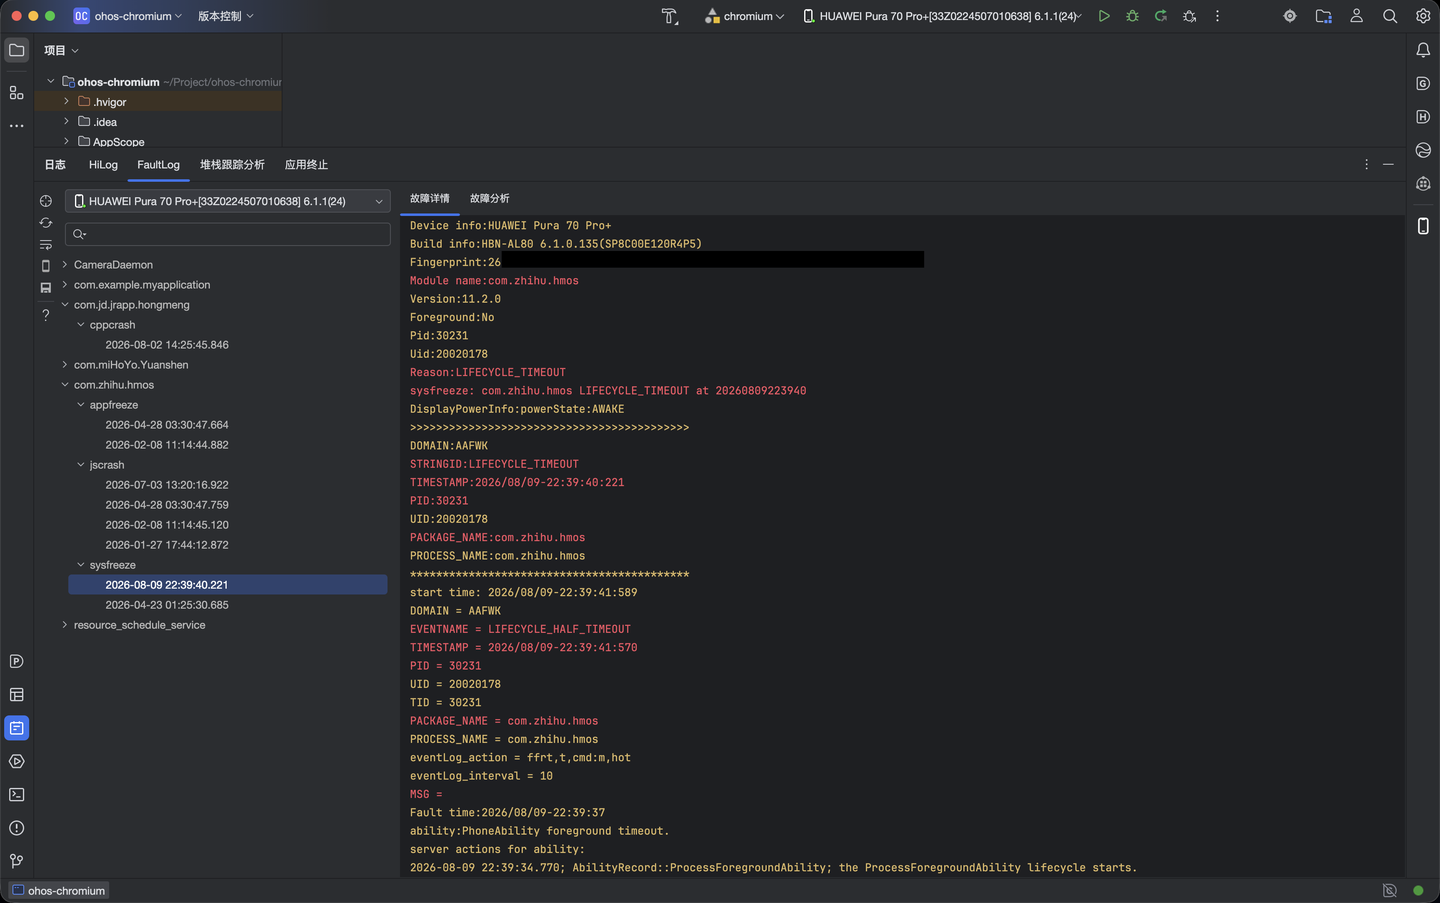Open the Problems warning circle icon

[x=17, y=828]
